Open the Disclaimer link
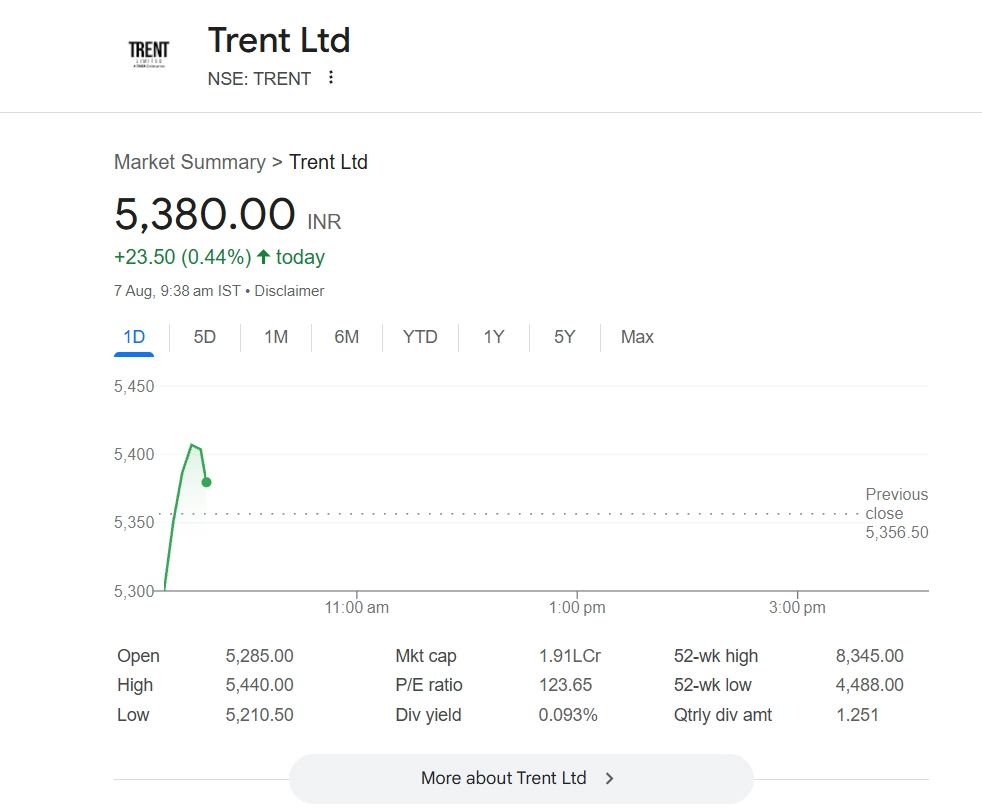Viewport: 982px width, 809px height. [x=289, y=291]
